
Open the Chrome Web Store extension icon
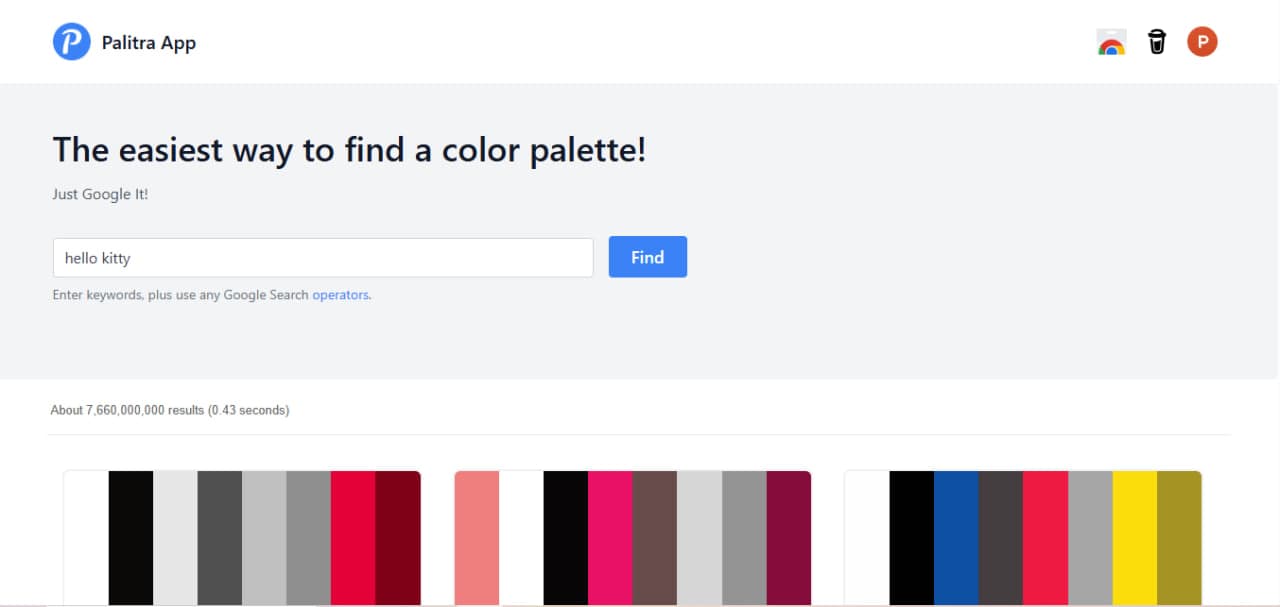pos(1111,42)
